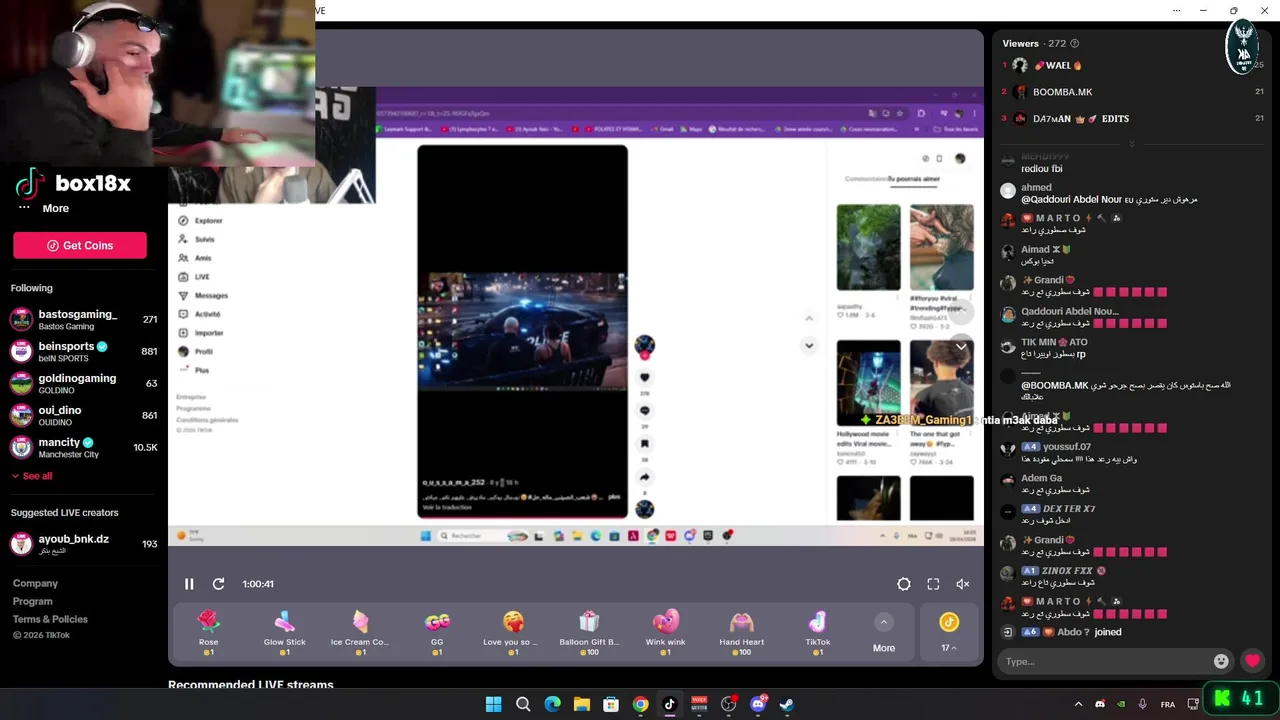Send the Wink wink gift
The height and width of the screenshot is (720, 1280).
click(x=665, y=634)
